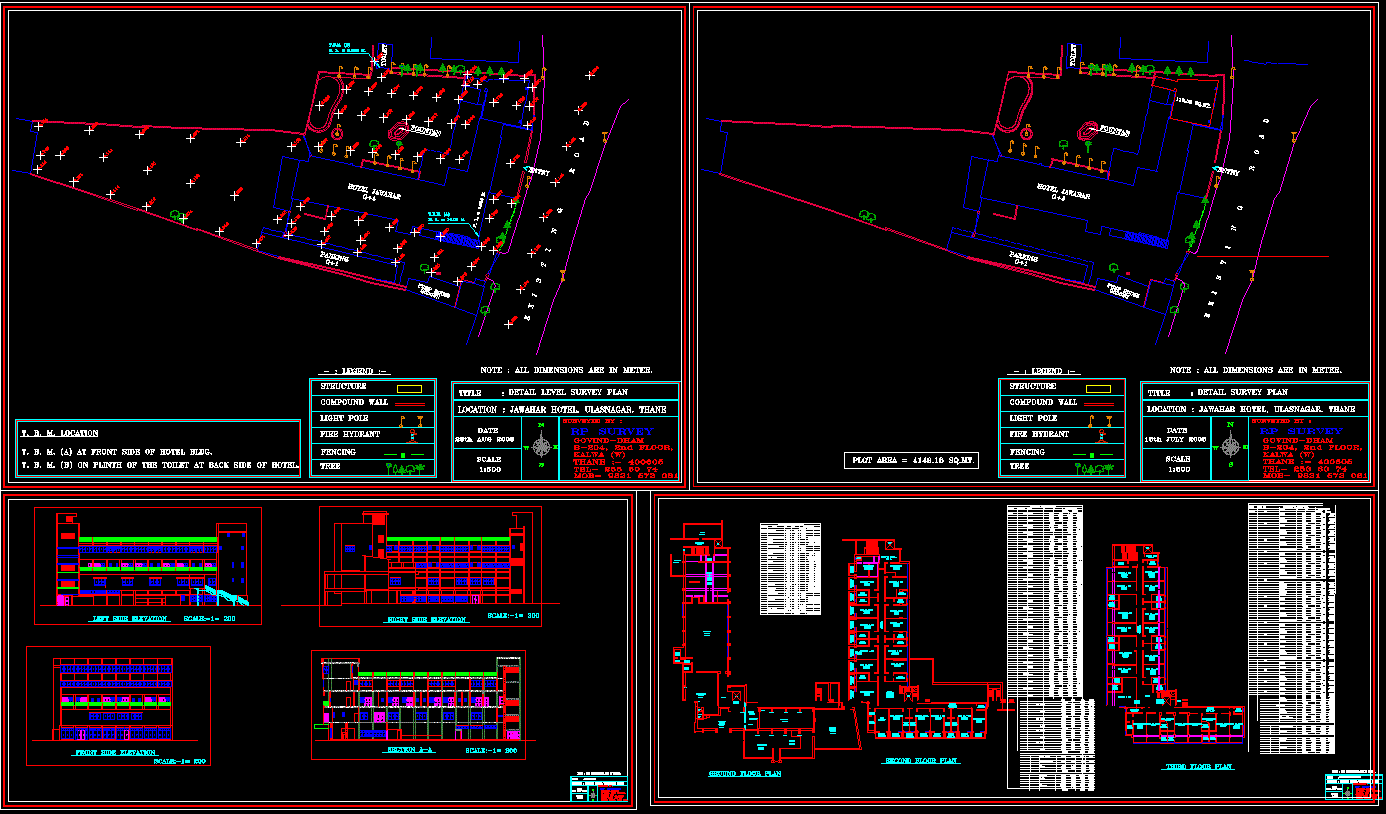1386x814 pixels.
Task: Click the PLOT AREA value box
Action: (909, 459)
